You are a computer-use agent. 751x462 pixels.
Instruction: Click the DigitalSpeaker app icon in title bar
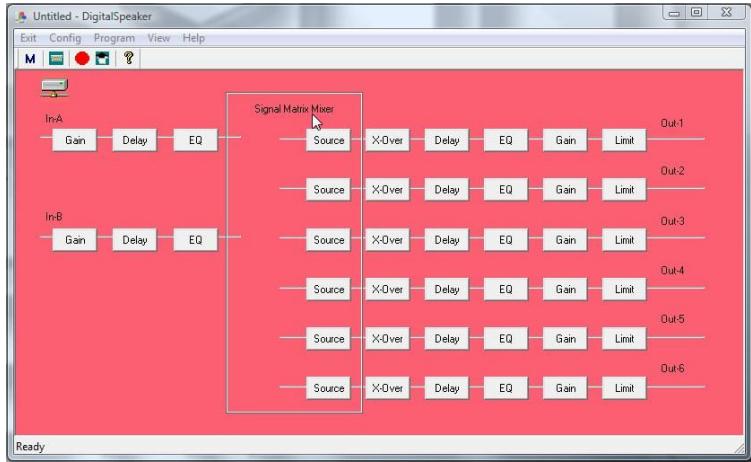pyautogui.click(x=22, y=17)
